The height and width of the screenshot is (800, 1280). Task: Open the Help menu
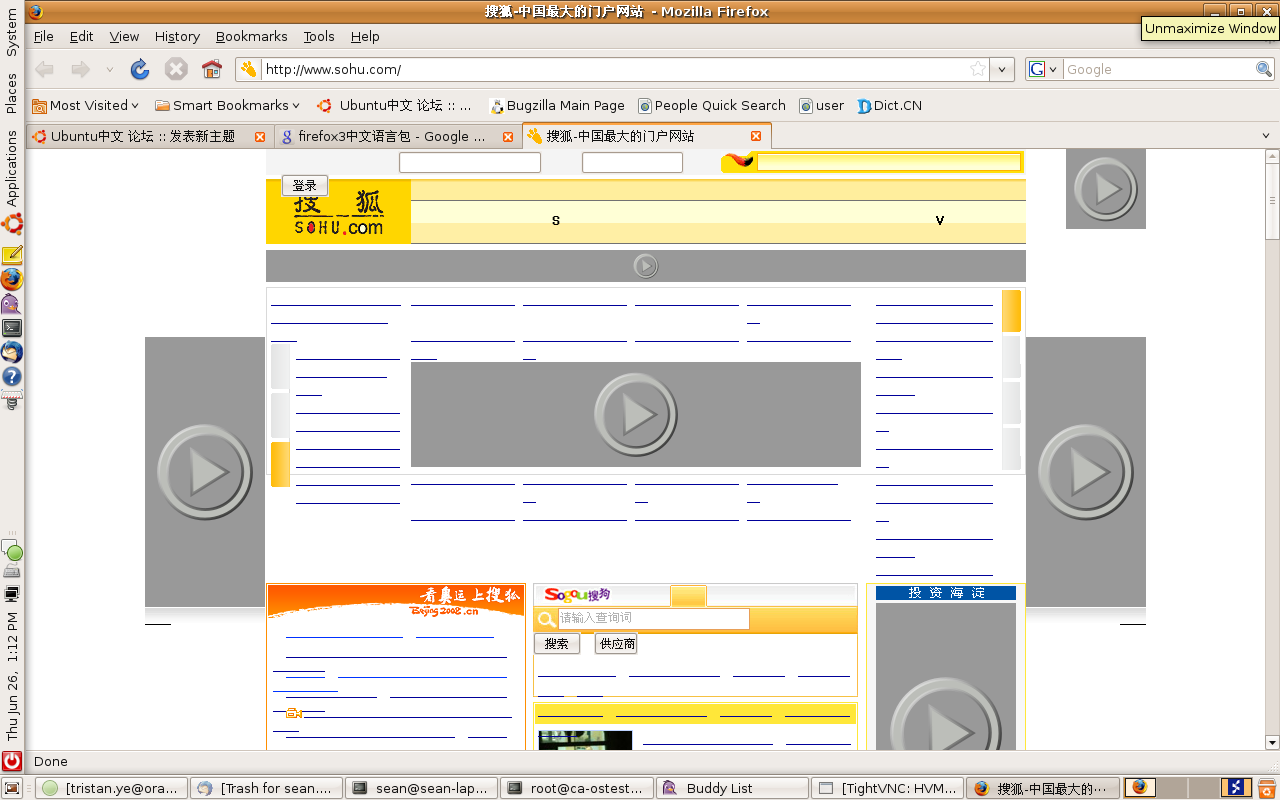[x=365, y=36]
